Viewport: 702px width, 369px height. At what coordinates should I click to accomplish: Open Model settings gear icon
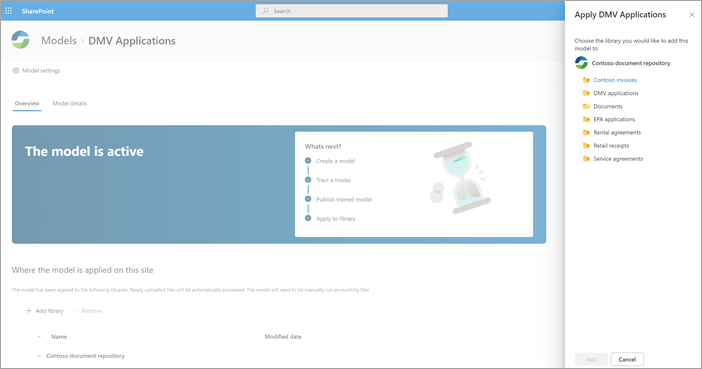click(x=16, y=70)
